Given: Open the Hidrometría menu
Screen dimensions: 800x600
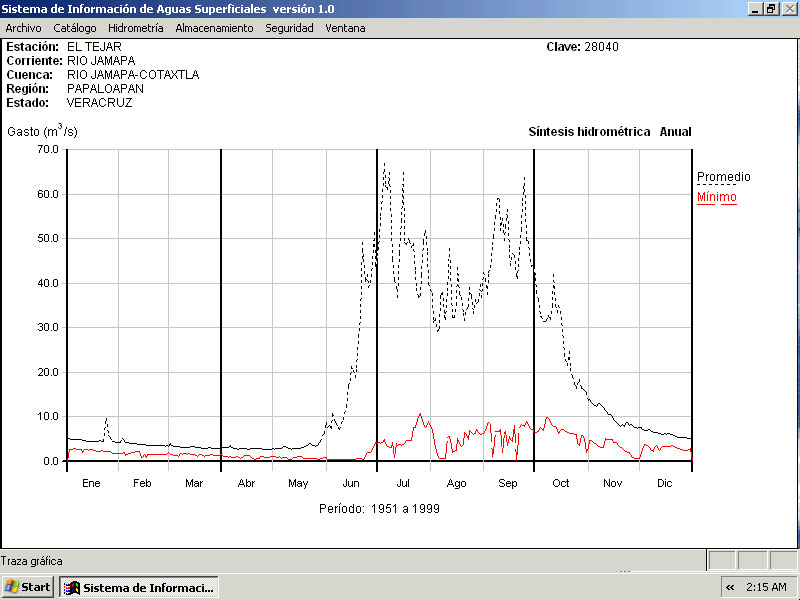Looking at the screenshot, I should point(135,28).
